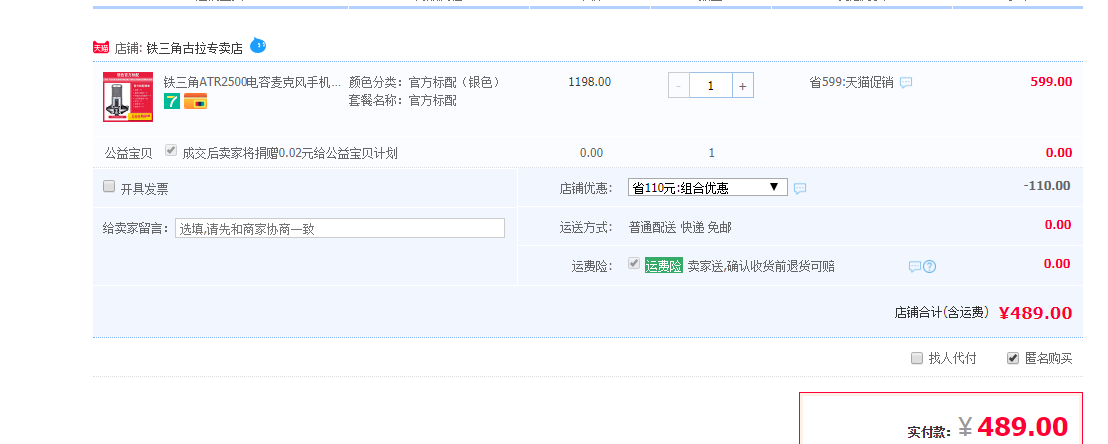
Task: Open the blue Wangwang chat icon by store name
Action: point(259,46)
